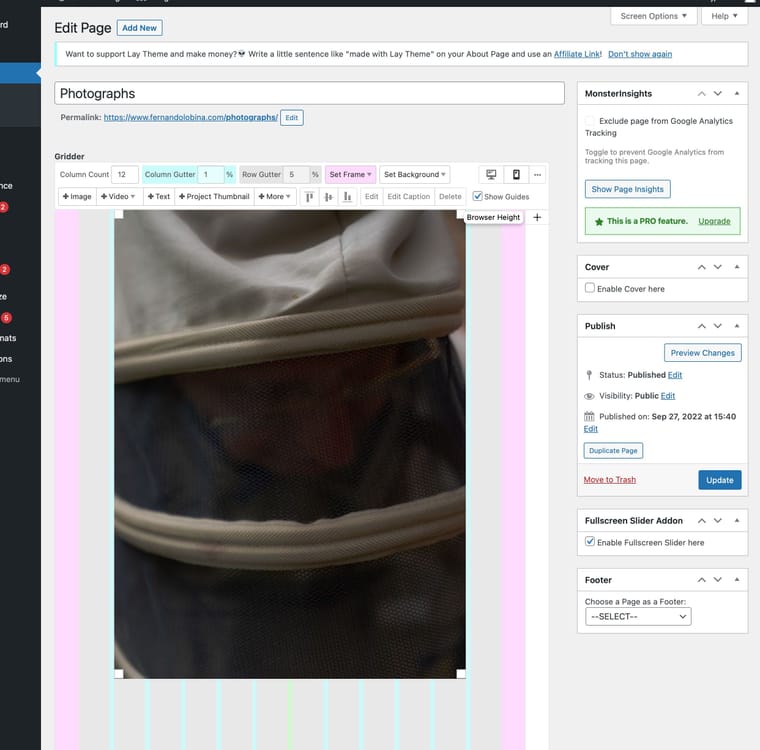760x750 pixels.
Task: Move the Cover panel up with arrow
Action: [702, 267]
